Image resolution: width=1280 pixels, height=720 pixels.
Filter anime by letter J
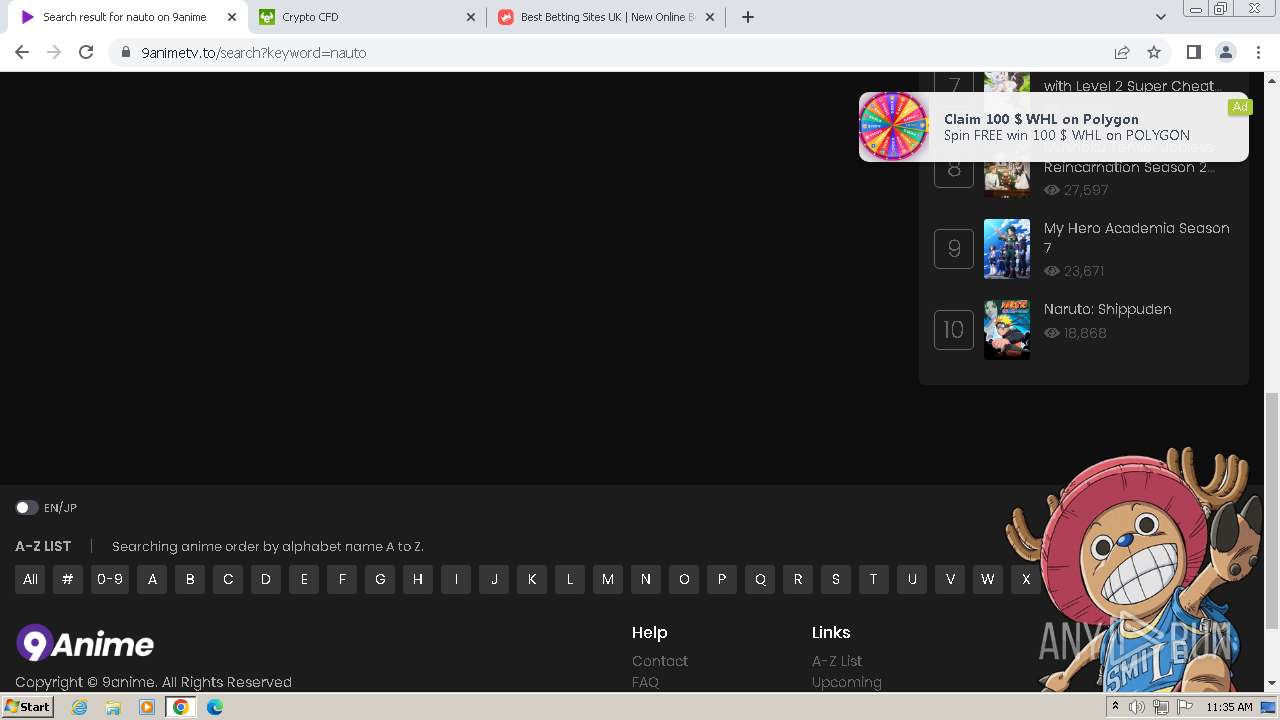(x=494, y=579)
